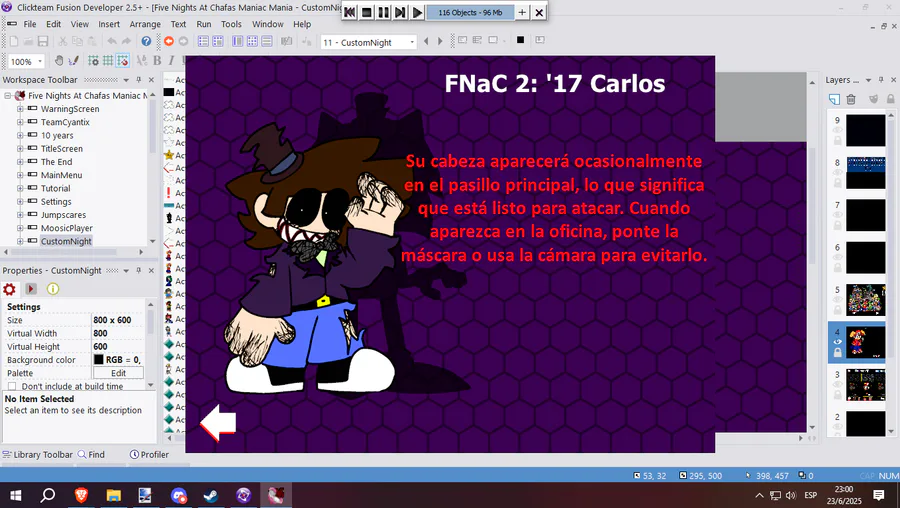Toggle the lock of layer 4

coord(837,352)
